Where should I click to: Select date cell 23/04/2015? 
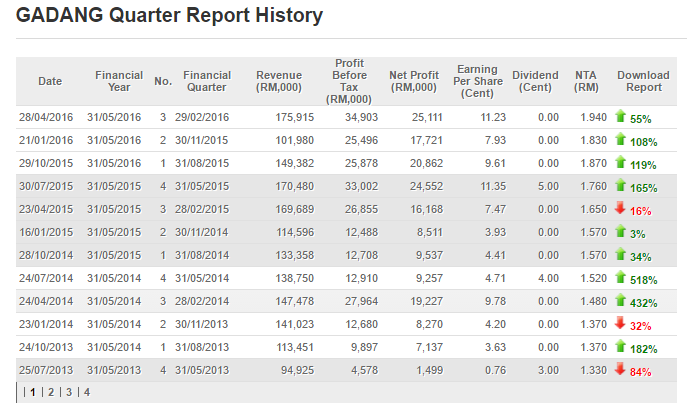[x=46, y=209]
